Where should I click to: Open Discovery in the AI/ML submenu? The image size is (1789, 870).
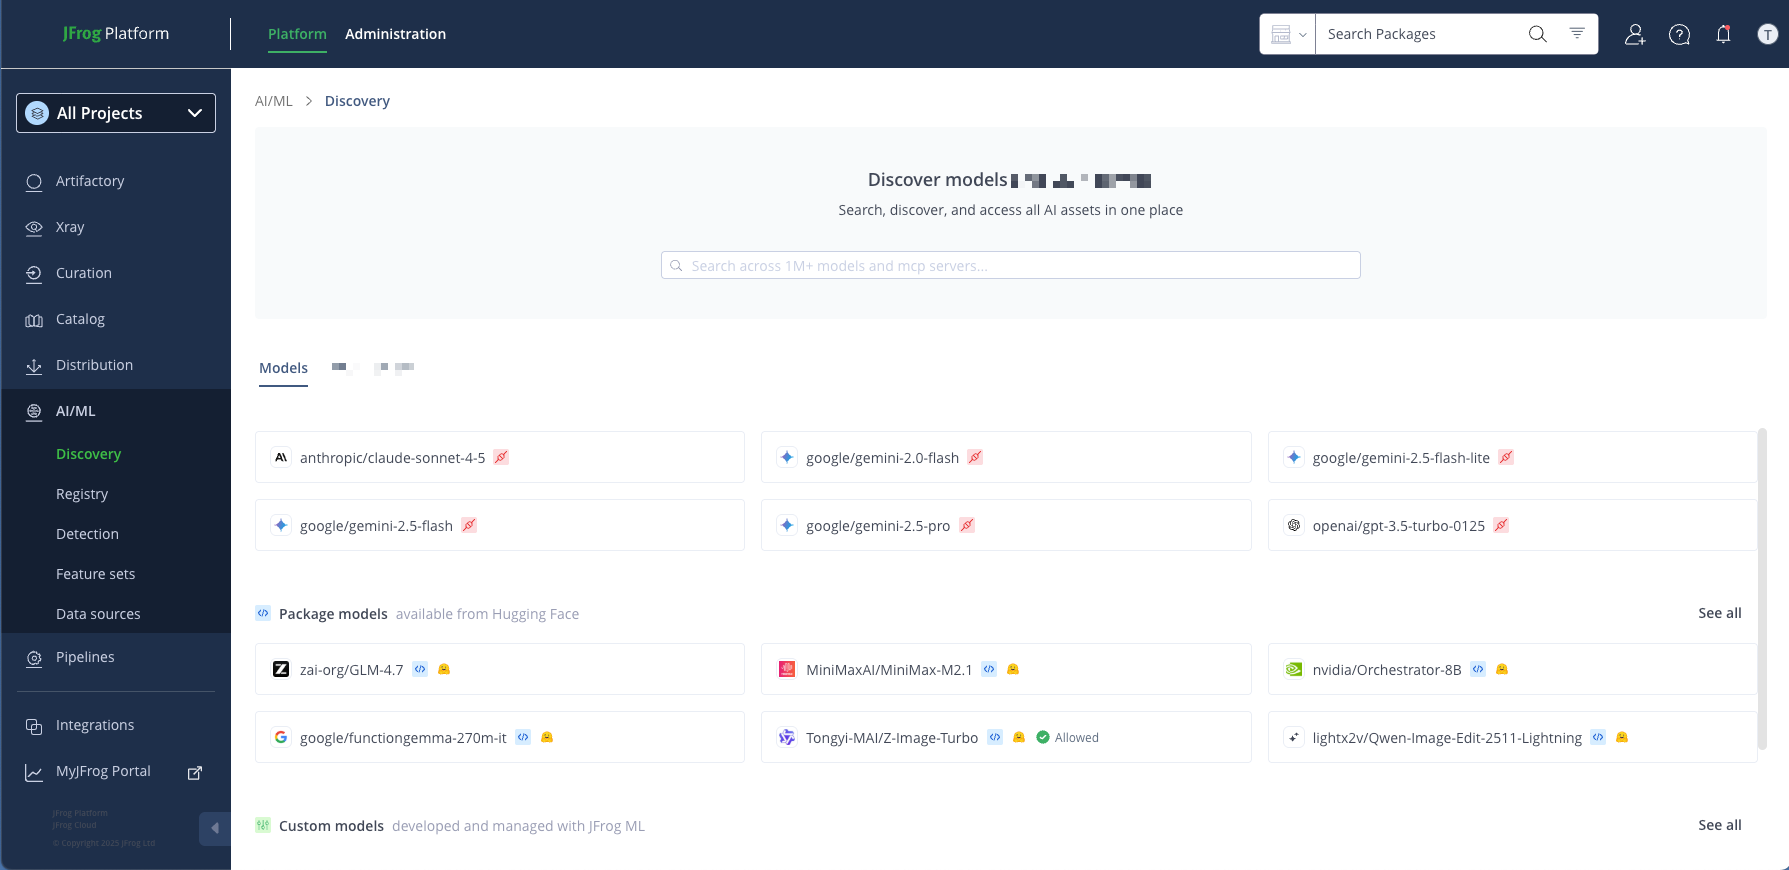(88, 454)
